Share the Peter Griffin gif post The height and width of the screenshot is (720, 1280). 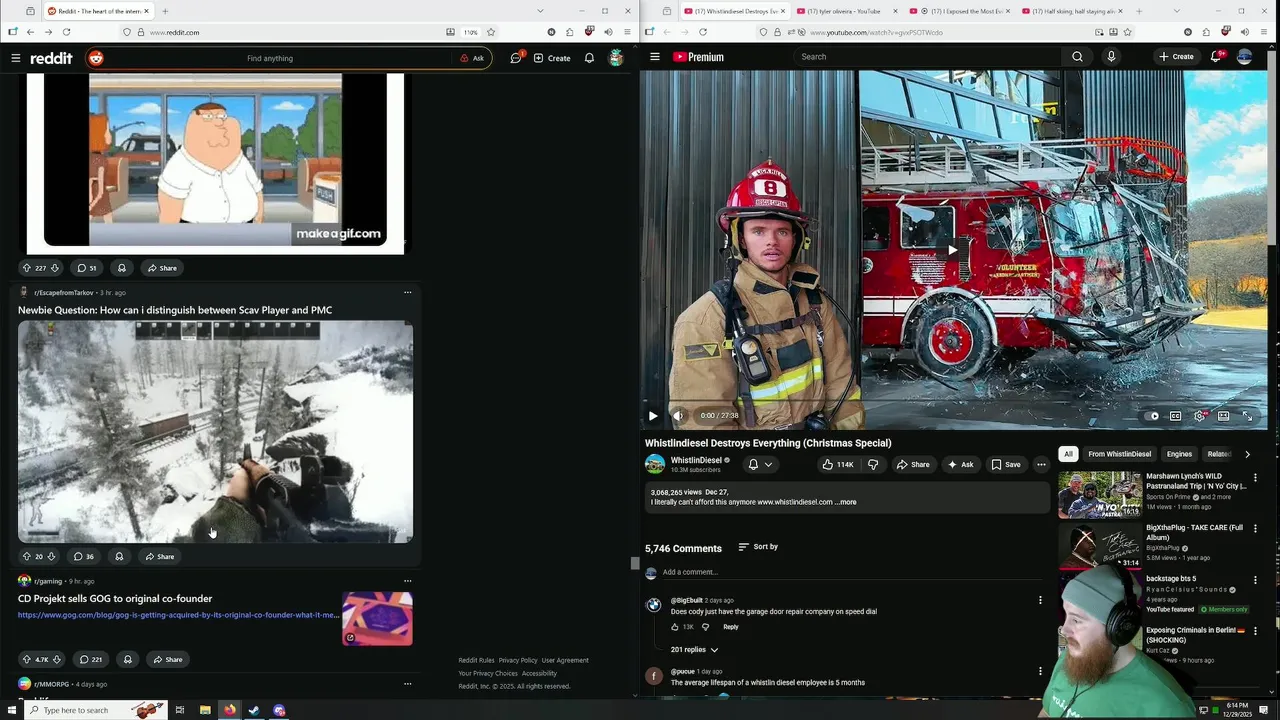pos(162,268)
